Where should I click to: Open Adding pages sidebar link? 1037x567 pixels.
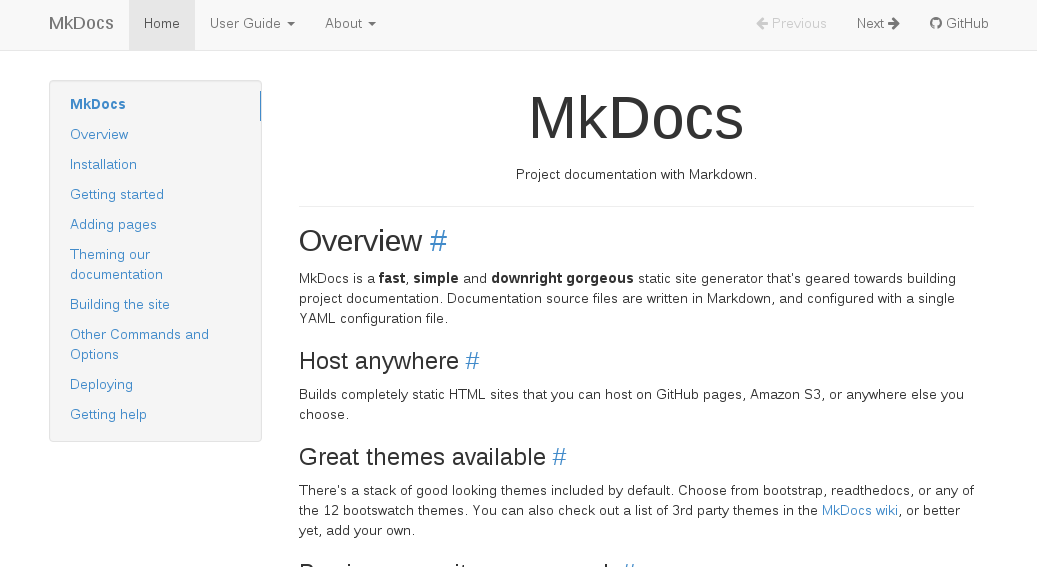[113, 224]
